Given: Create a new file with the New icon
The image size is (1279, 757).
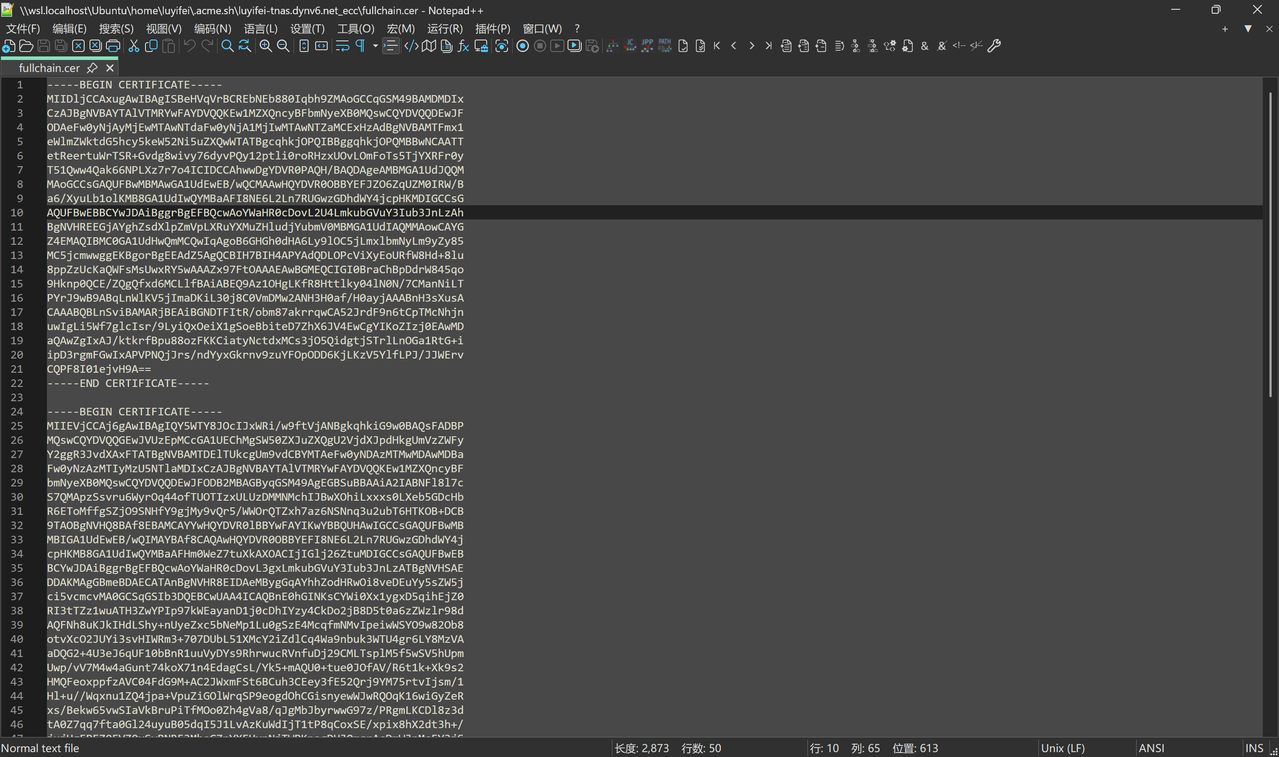Looking at the screenshot, I should pos(9,46).
